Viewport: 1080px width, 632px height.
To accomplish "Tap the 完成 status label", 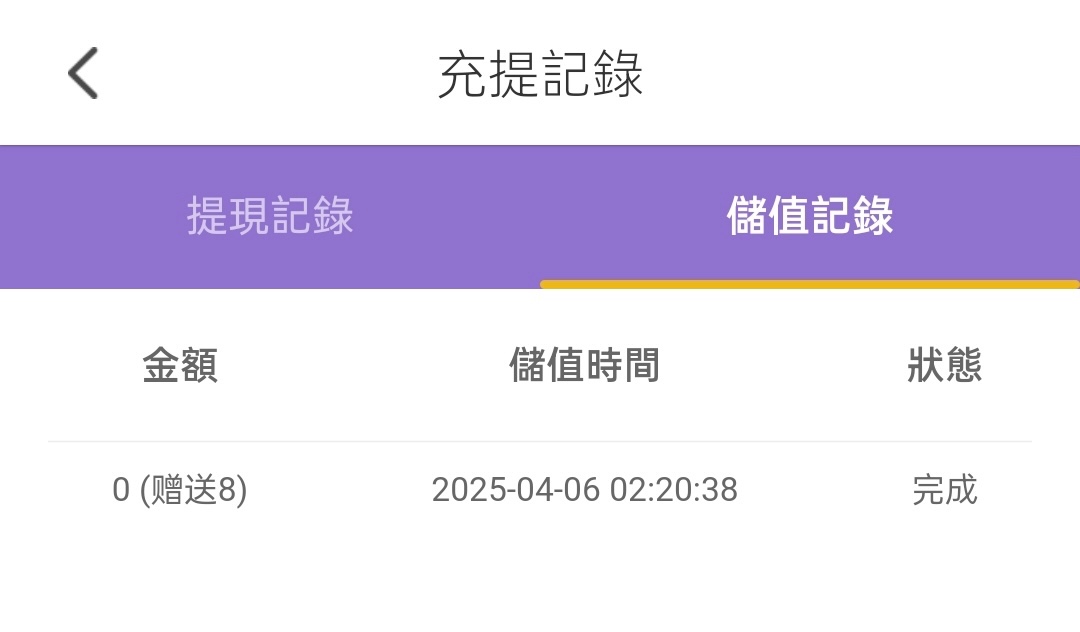I will tap(944, 490).
